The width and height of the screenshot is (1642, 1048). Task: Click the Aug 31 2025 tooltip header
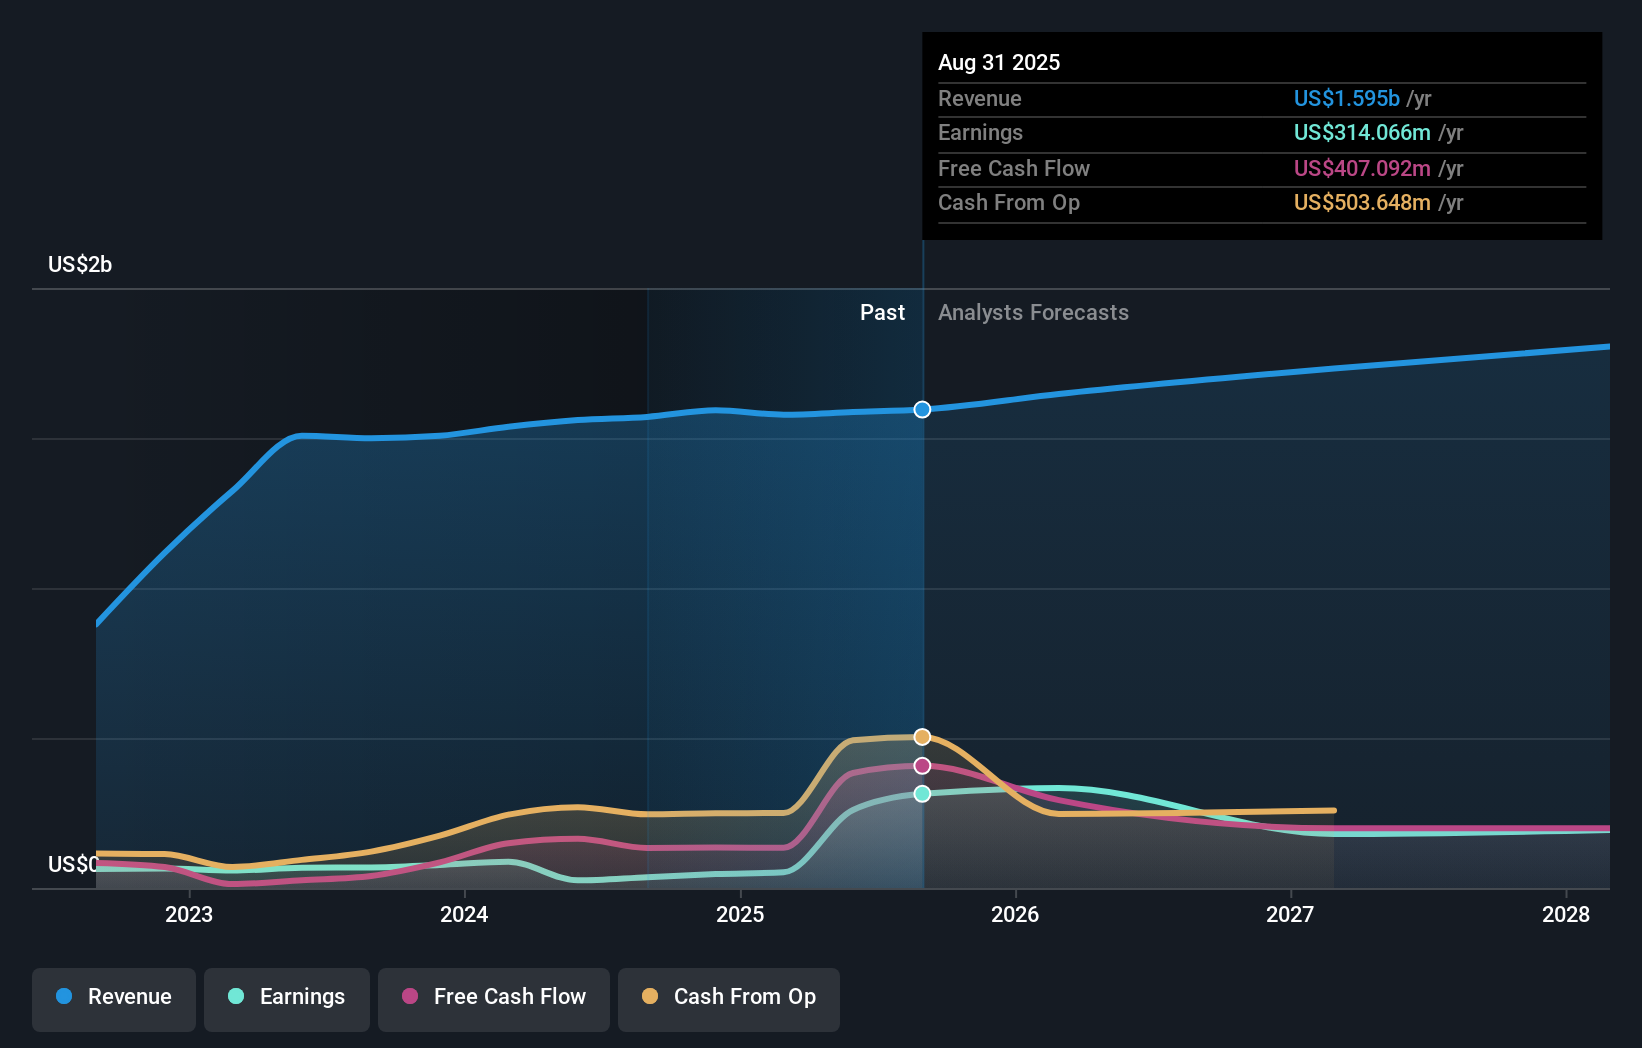coord(999,62)
